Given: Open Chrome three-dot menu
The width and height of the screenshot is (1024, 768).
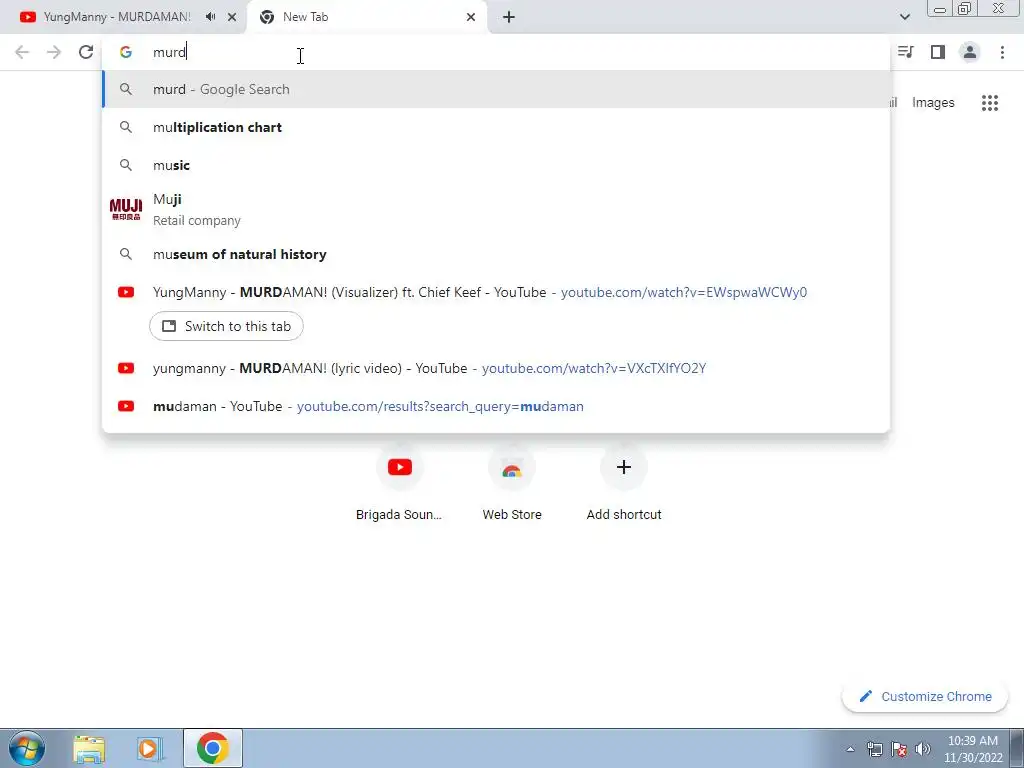Looking at the screenshot, I should pos(1002,52).
